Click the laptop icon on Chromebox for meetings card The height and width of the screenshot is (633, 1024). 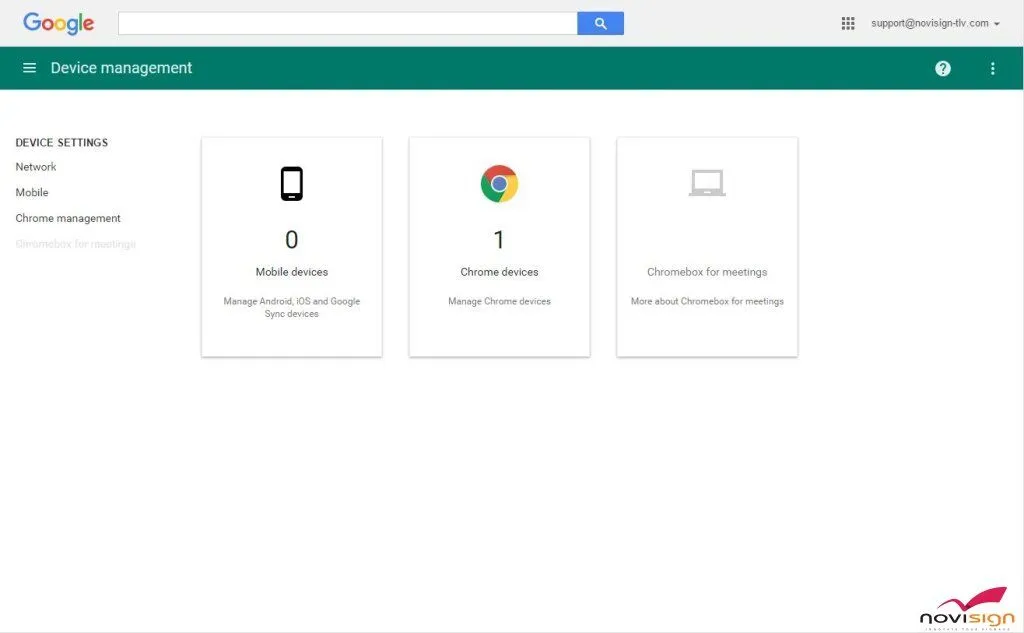707,182
